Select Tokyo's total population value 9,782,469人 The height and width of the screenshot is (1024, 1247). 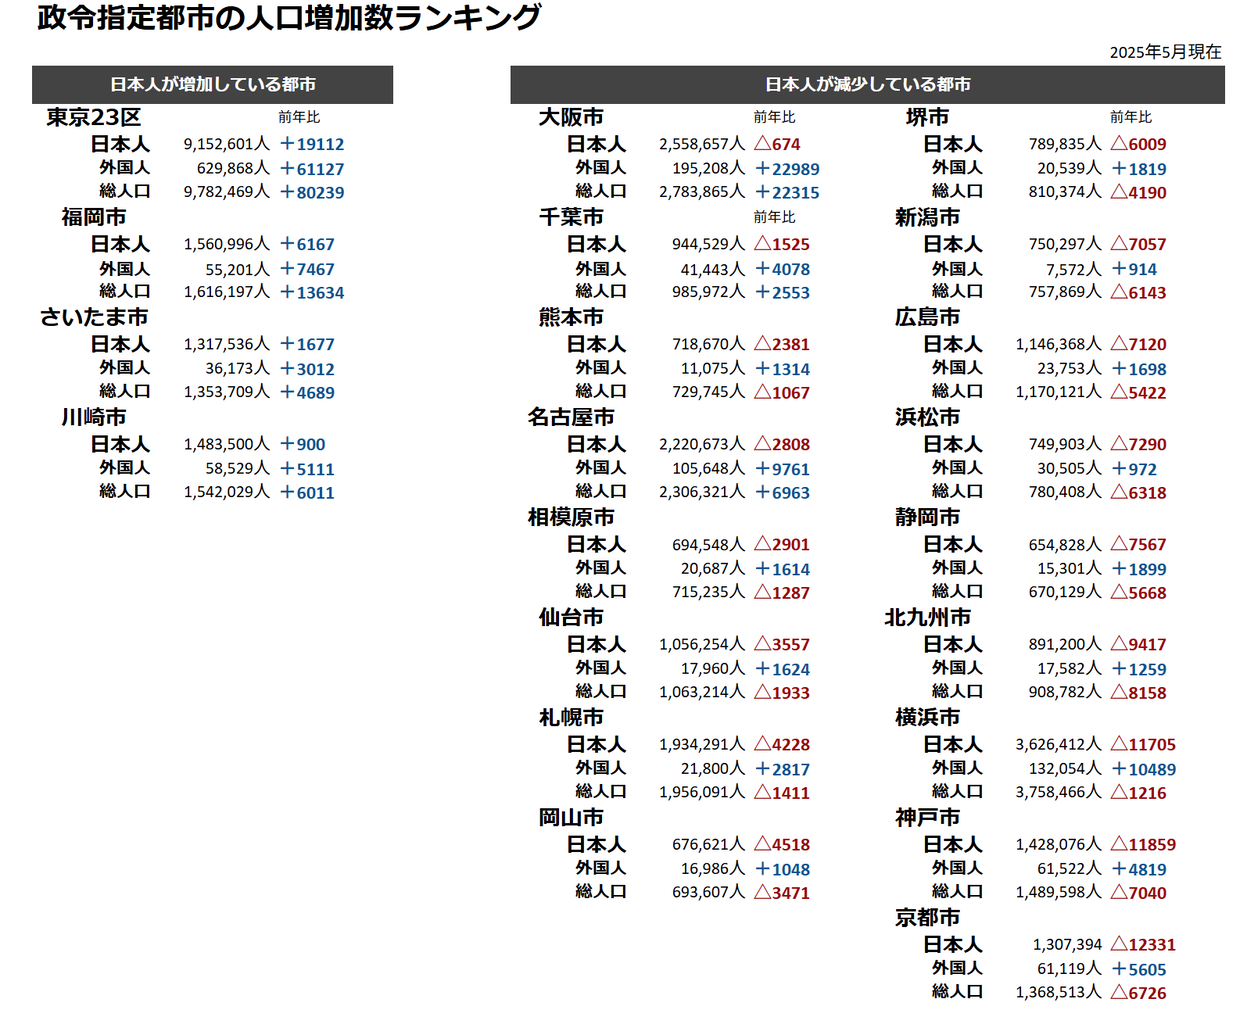227,191
